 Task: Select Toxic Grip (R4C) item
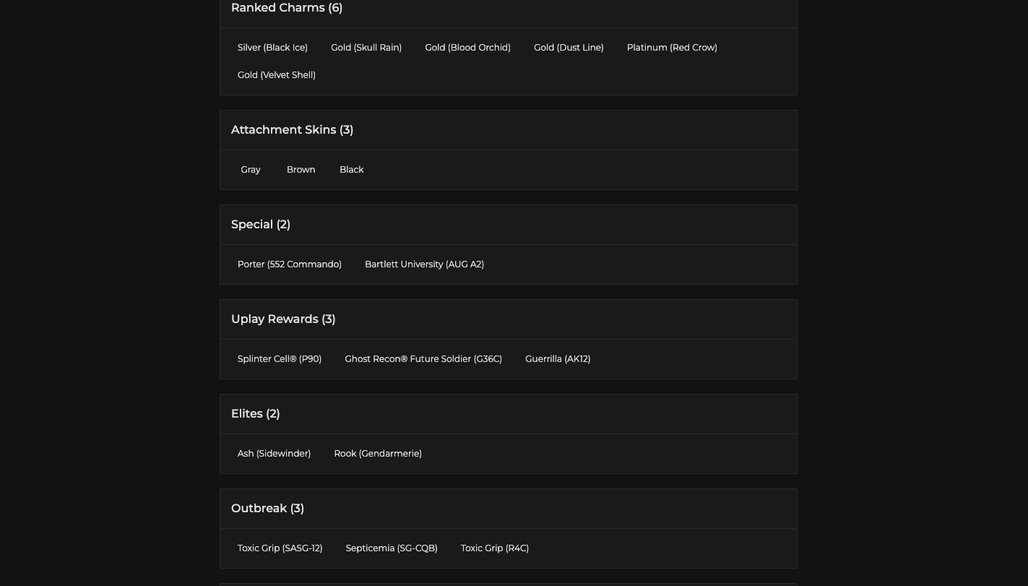pos(494,548)
